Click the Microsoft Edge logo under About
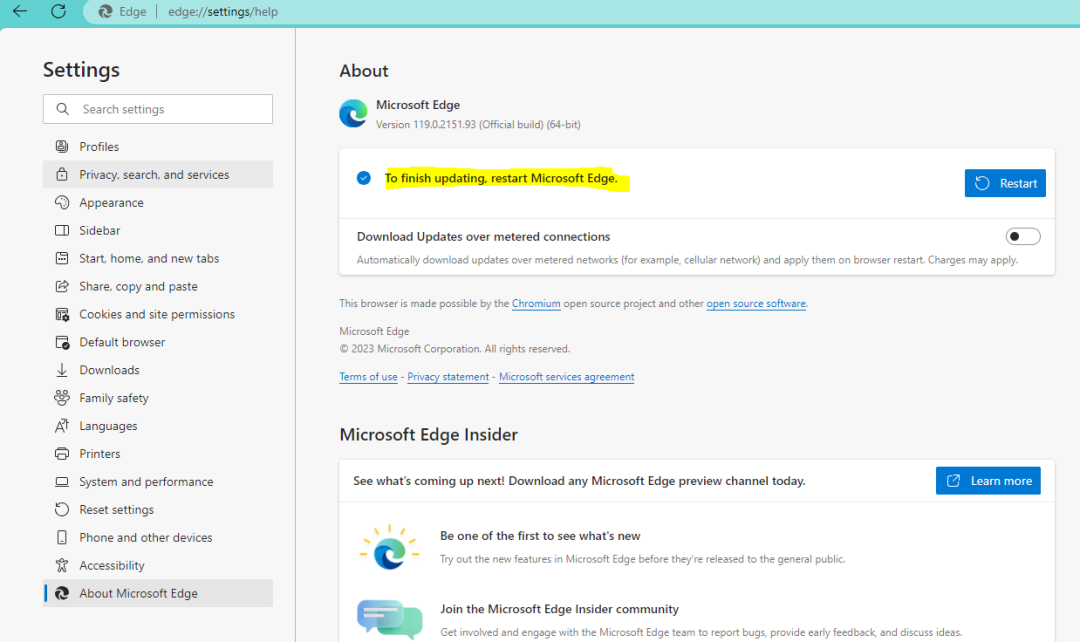This screenshot has width=1080, height=642. pos(353,114)
